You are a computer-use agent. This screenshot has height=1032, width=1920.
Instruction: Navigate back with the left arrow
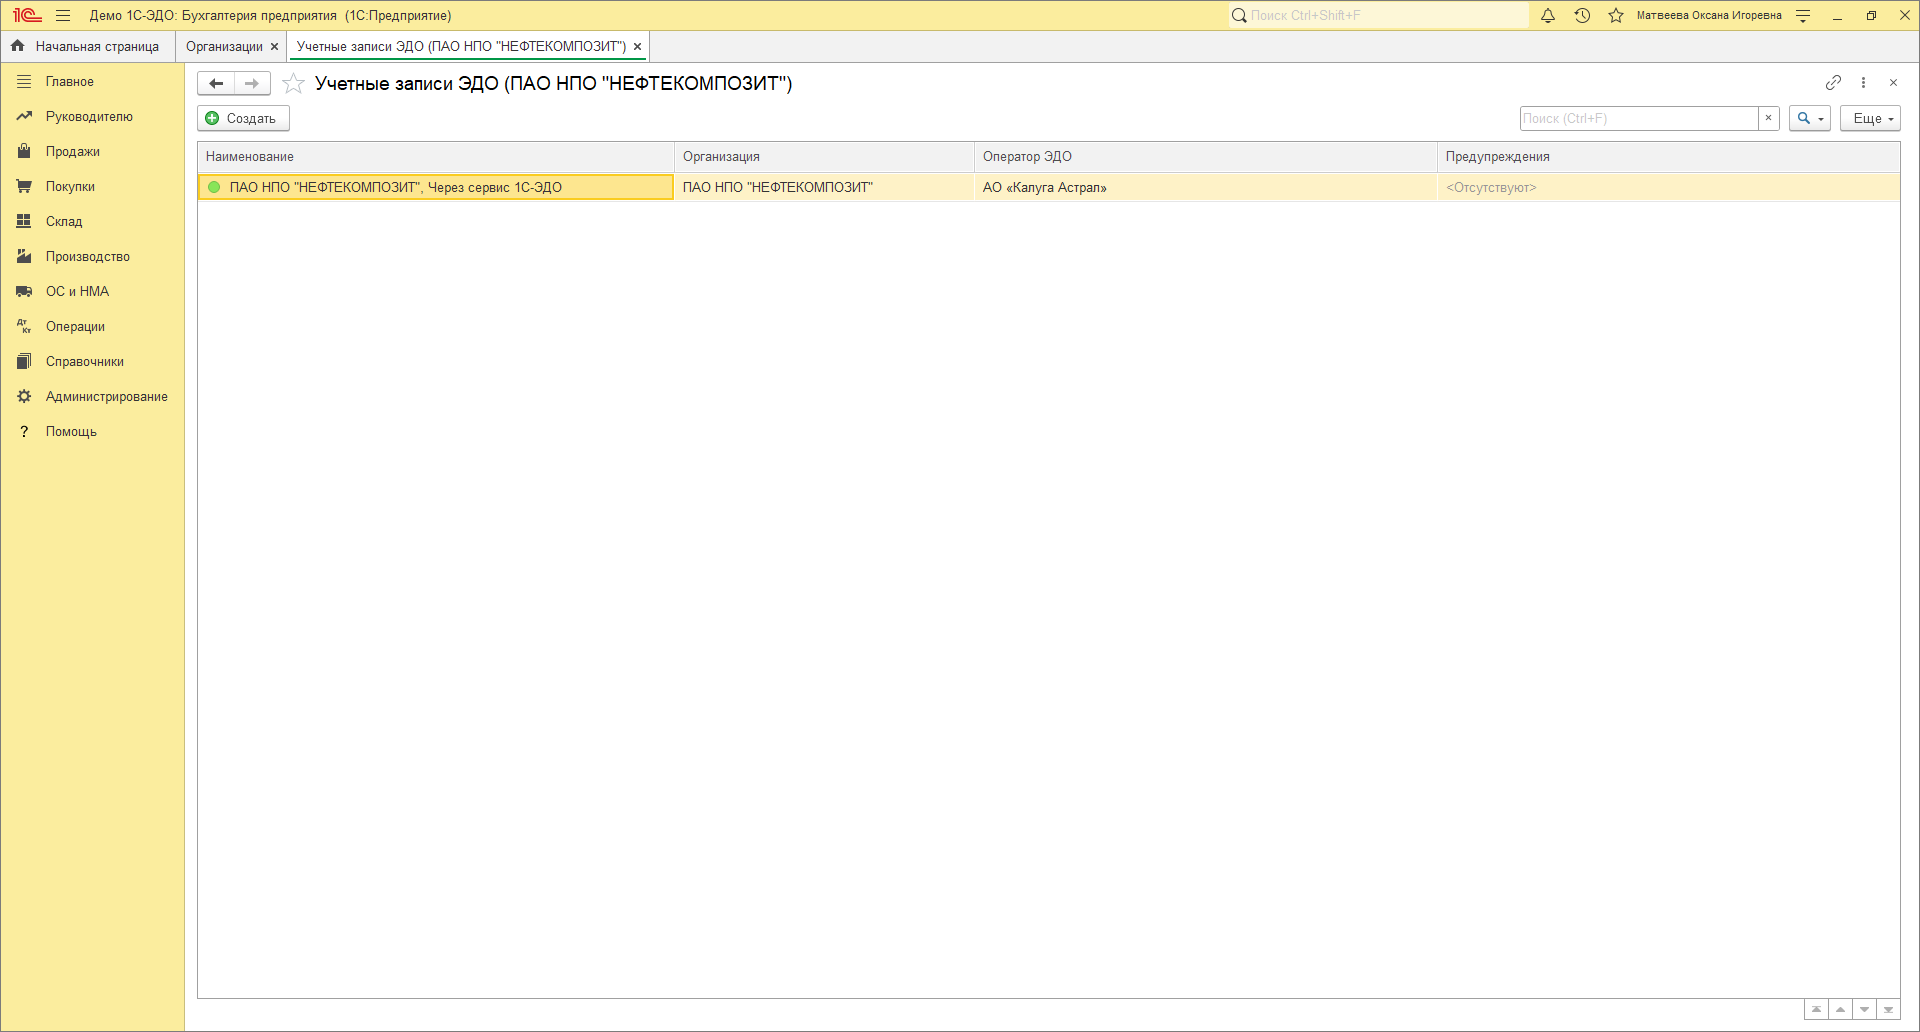[x=216, y=84]
